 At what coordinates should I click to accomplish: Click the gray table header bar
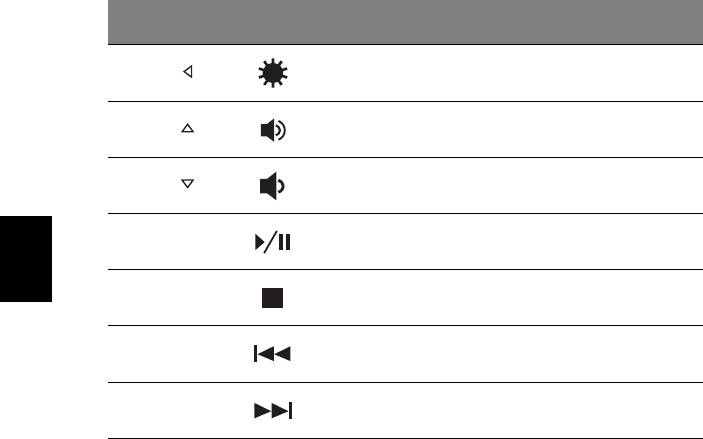pyautogui.click(x=405, y=22)
